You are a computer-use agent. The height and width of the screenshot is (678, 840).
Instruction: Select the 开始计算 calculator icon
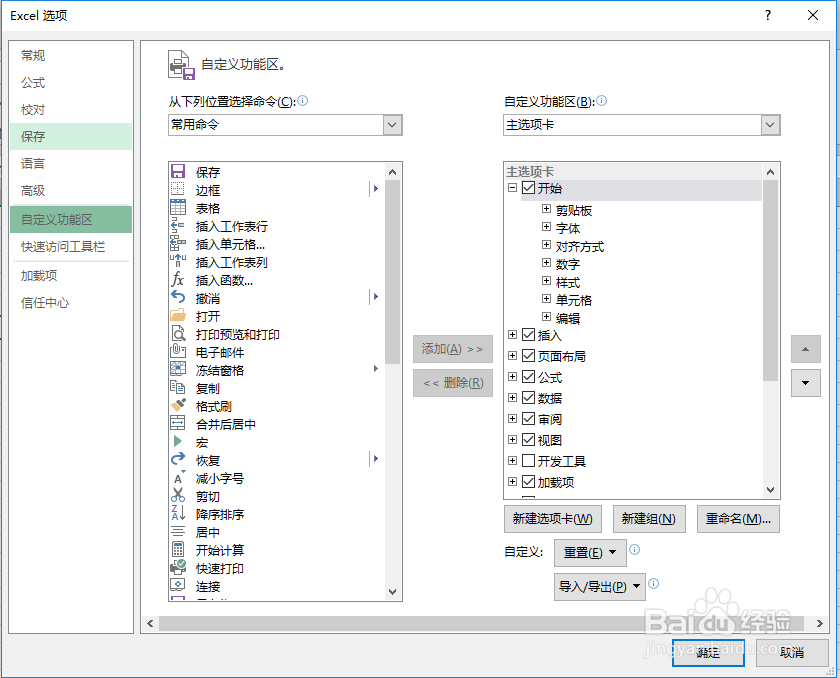coord(178,549)
